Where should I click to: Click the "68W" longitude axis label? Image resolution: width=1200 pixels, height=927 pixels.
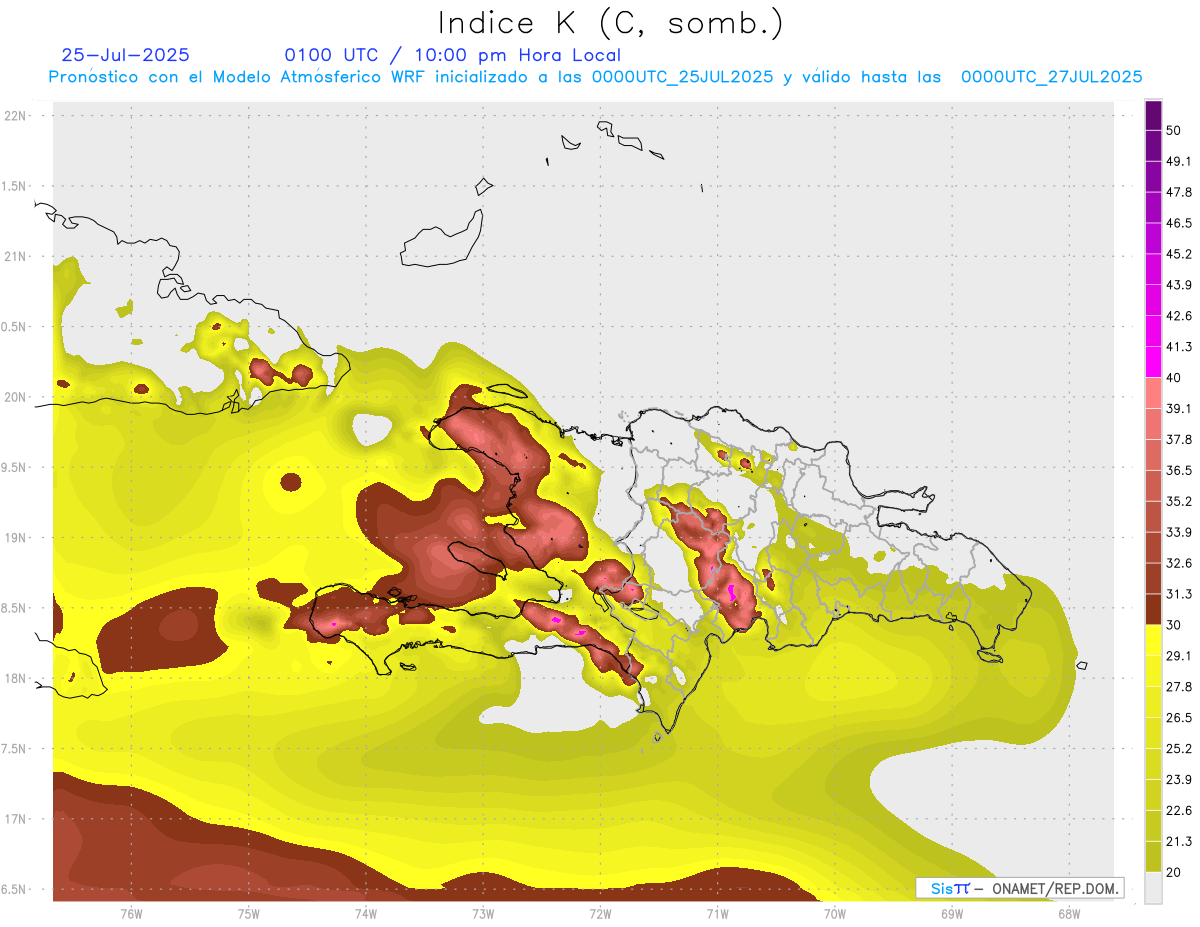(x=1069, y=914)
